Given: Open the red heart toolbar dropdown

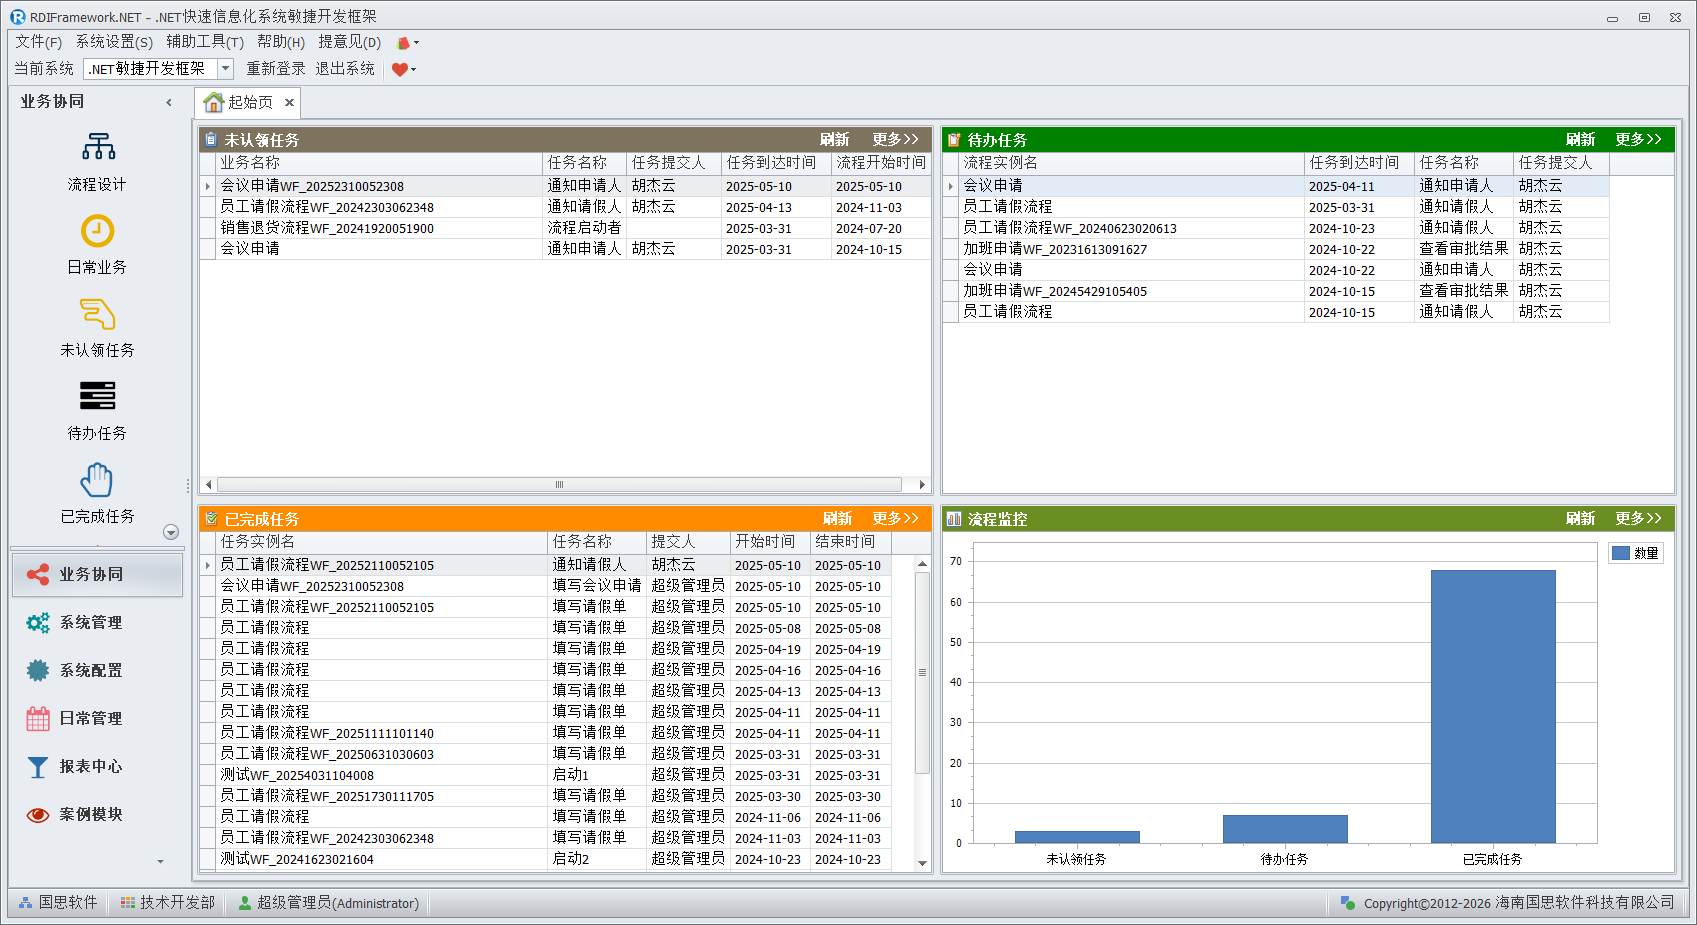Looking at the screenshot, I should 404,69.
